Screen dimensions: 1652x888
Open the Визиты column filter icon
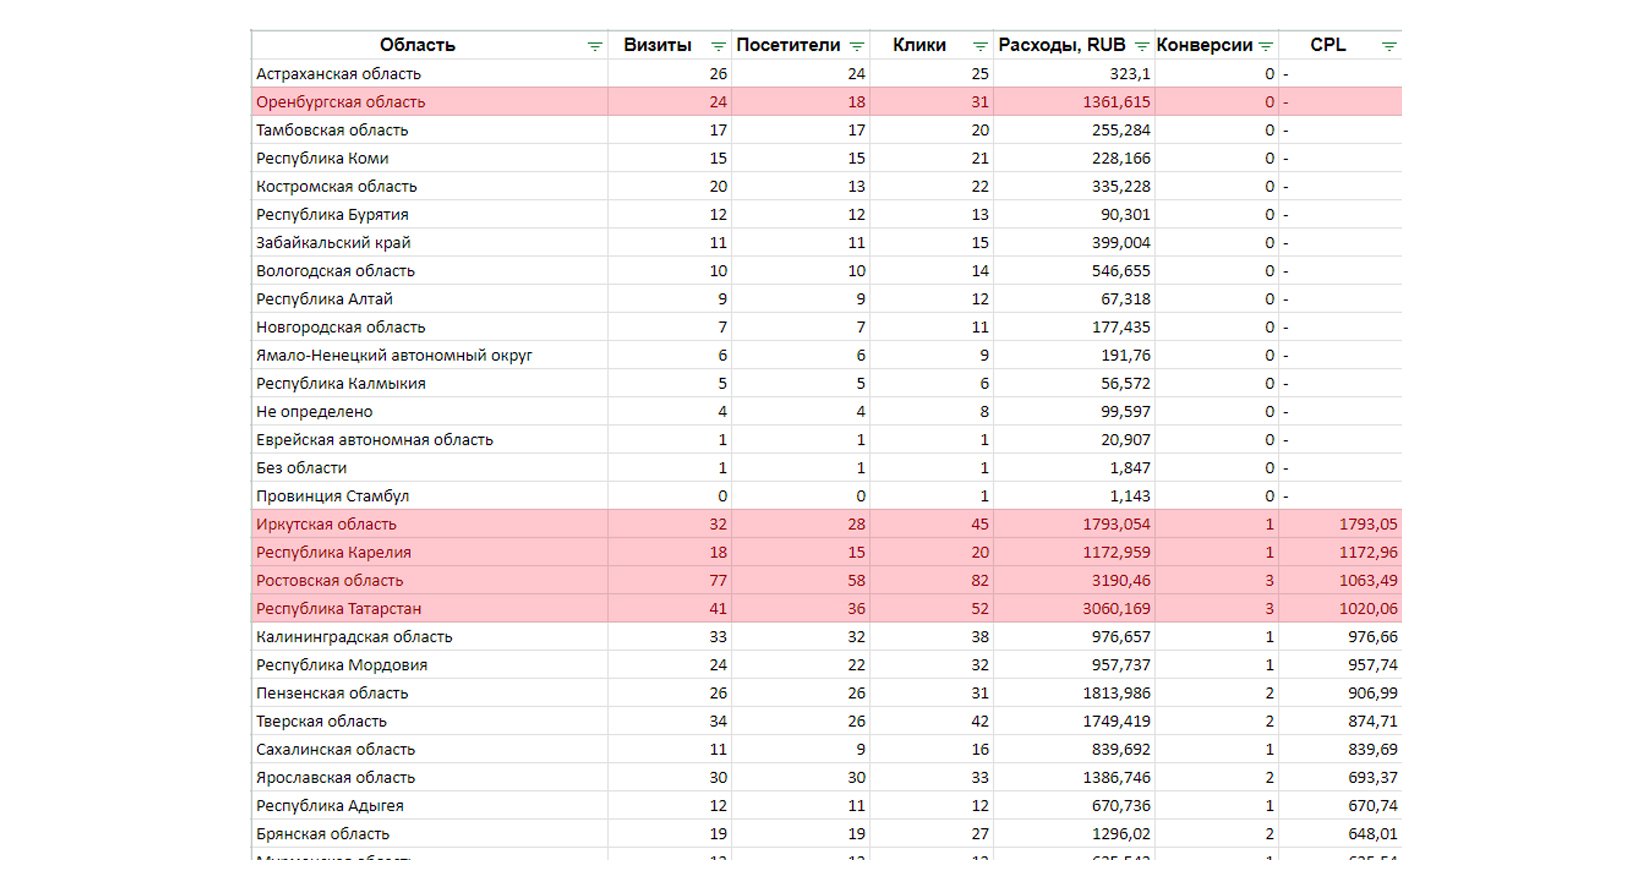[x=718, y=46]
